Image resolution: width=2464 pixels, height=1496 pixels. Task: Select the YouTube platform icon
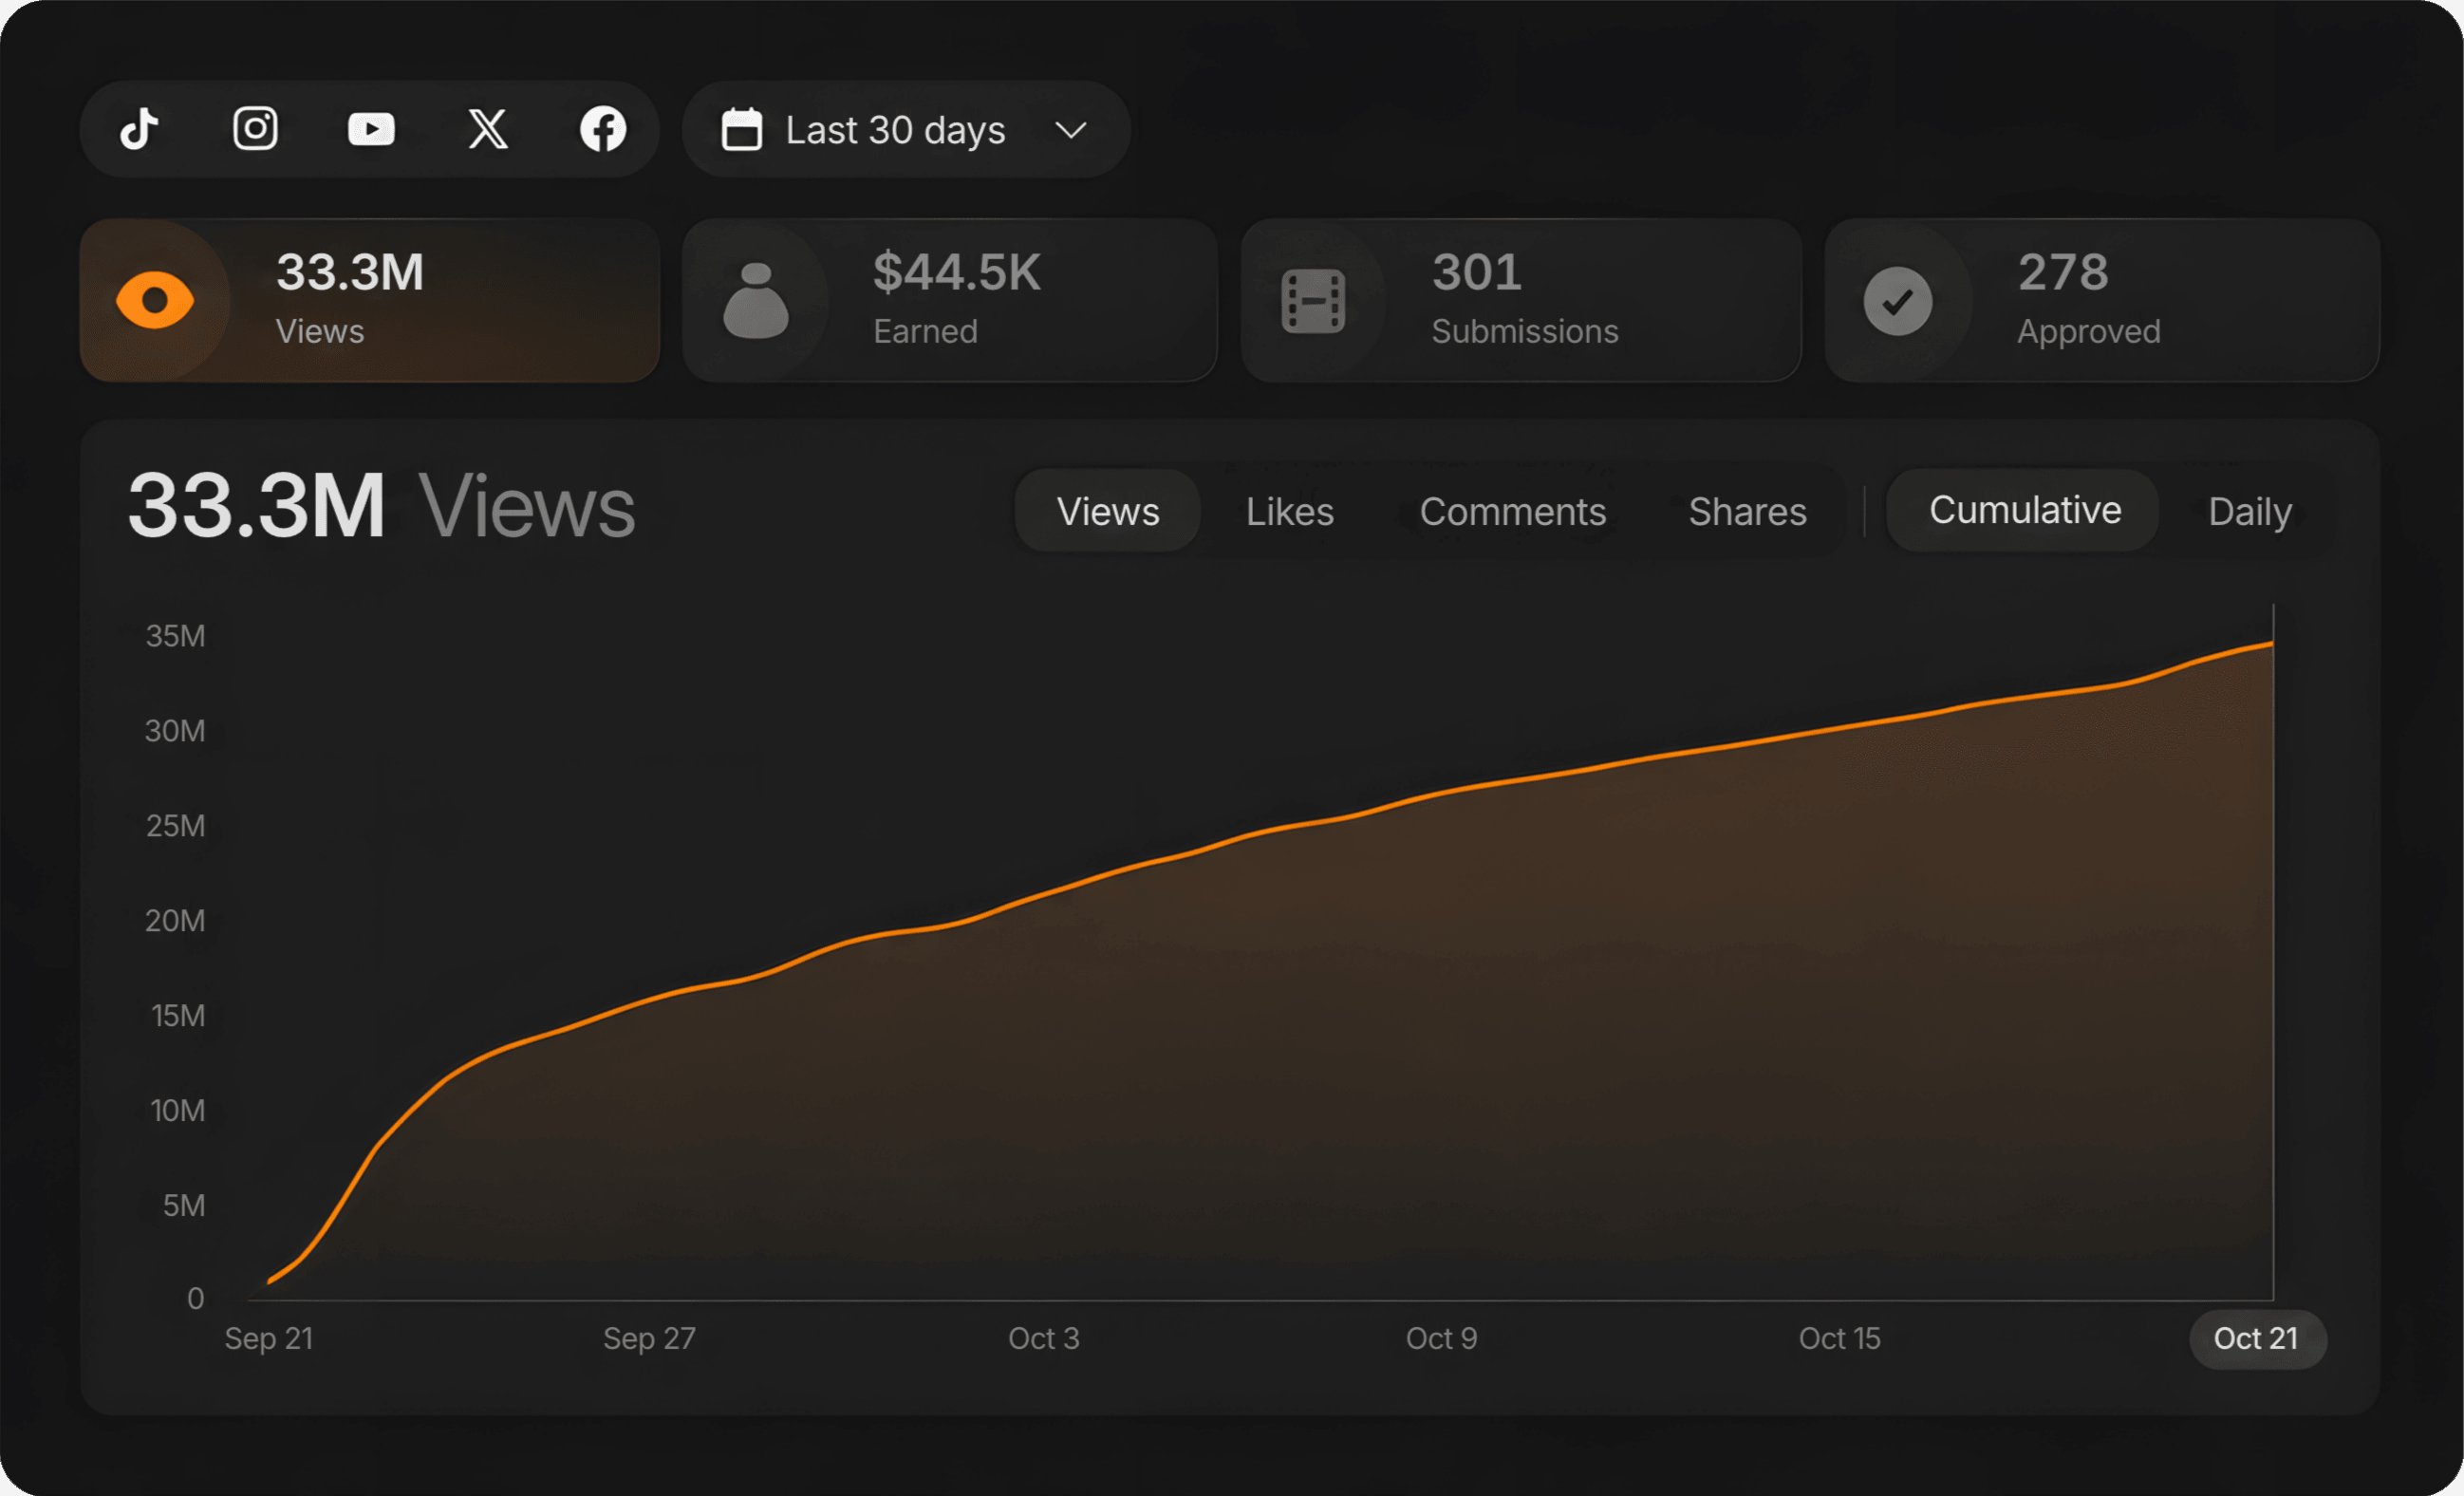pos(371,129)
